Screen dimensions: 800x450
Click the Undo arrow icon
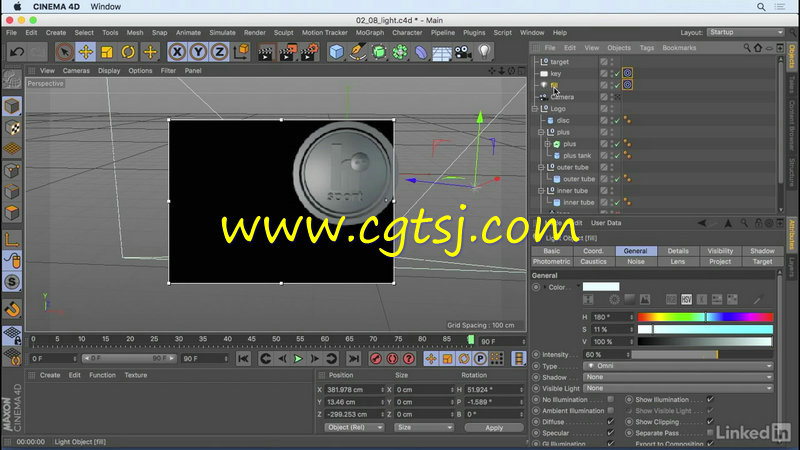(x=17, y=52)
